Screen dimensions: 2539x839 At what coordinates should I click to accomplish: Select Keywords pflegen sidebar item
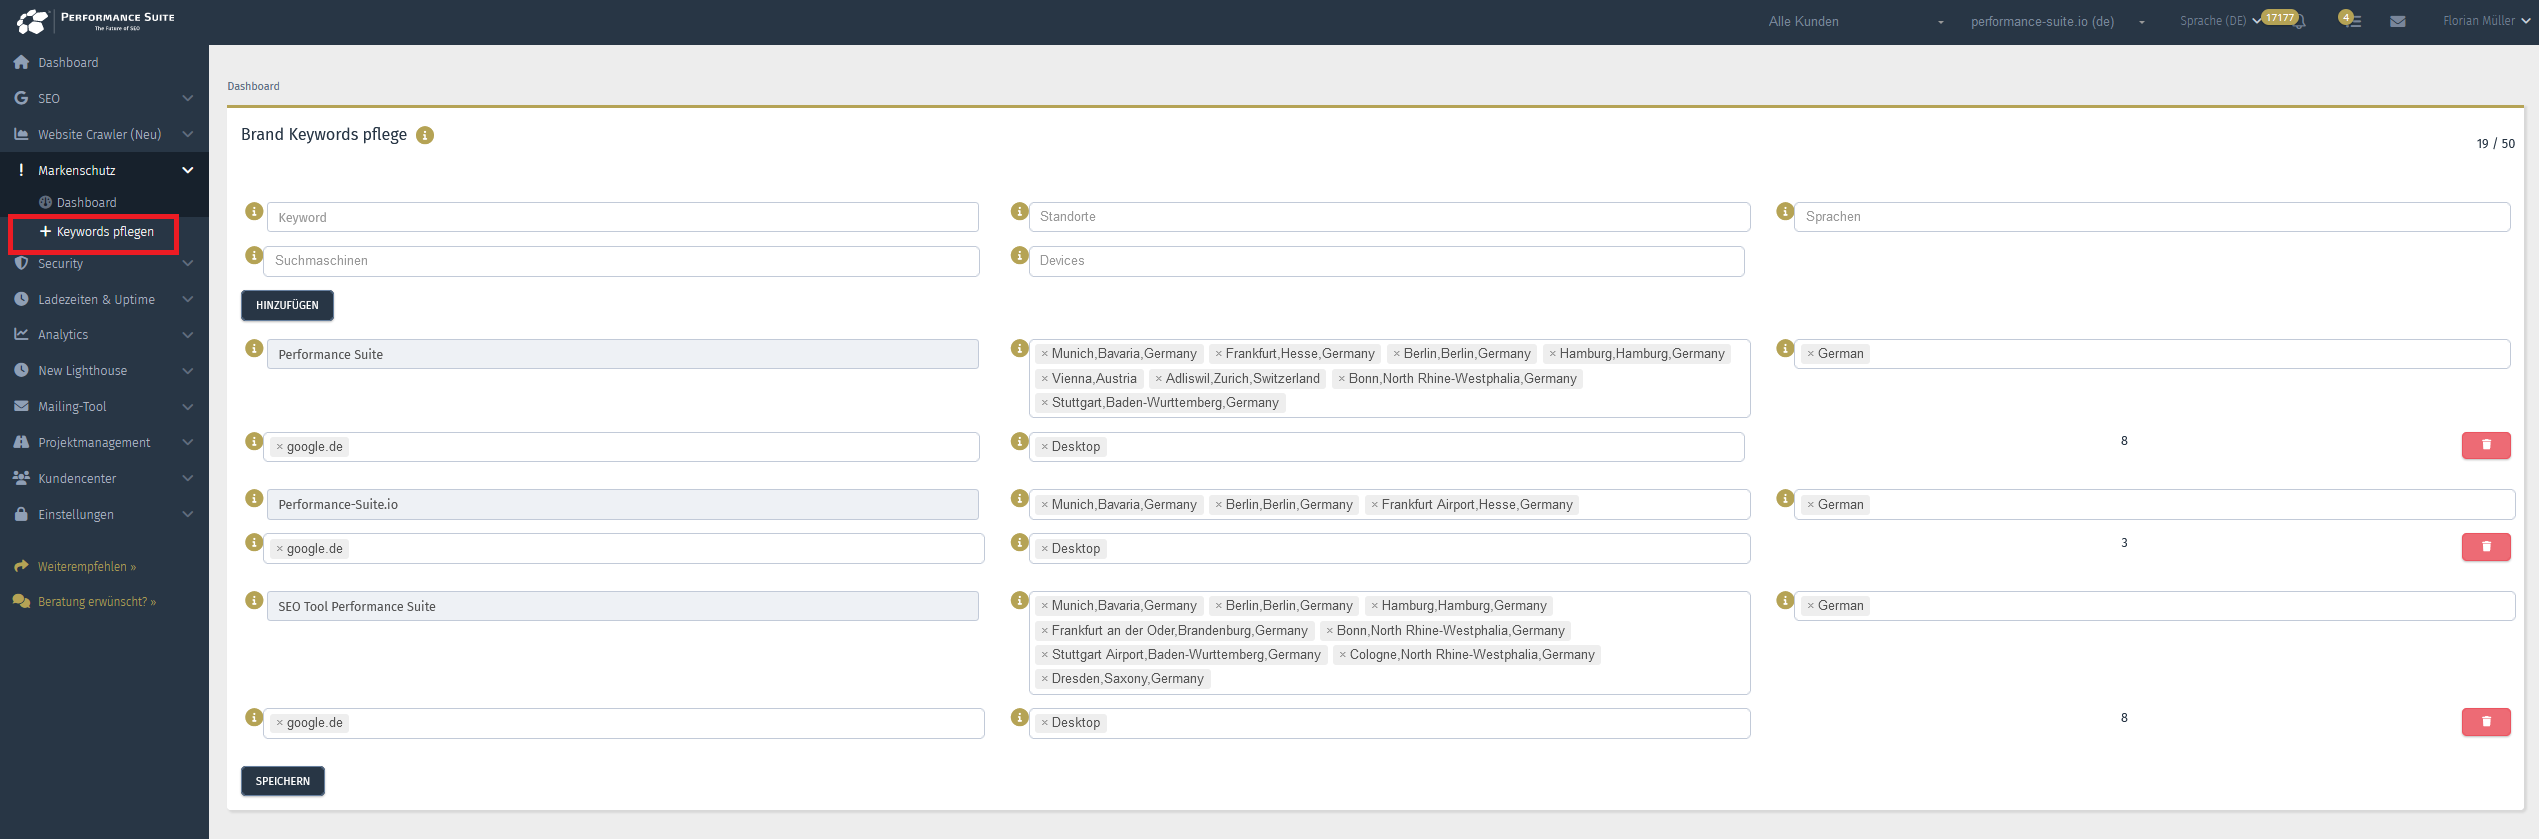[x=96, y=232]
